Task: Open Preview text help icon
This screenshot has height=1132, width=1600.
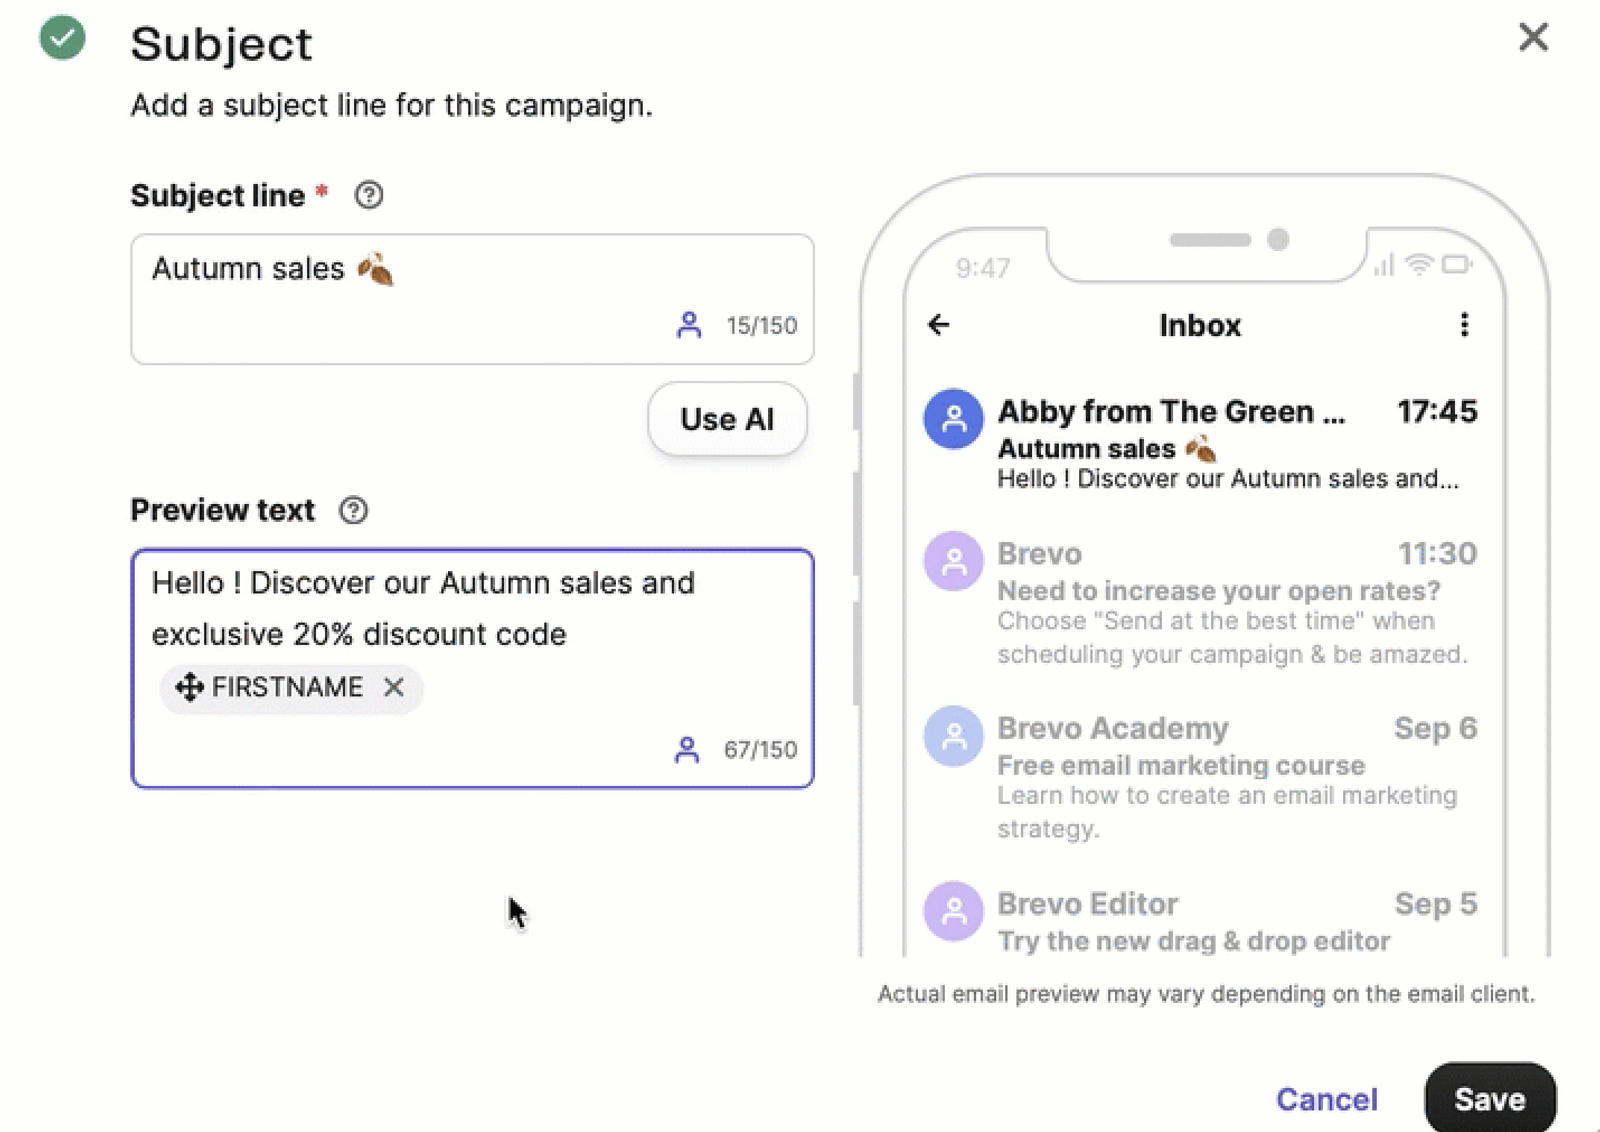Action: click(x=353, y=511)
